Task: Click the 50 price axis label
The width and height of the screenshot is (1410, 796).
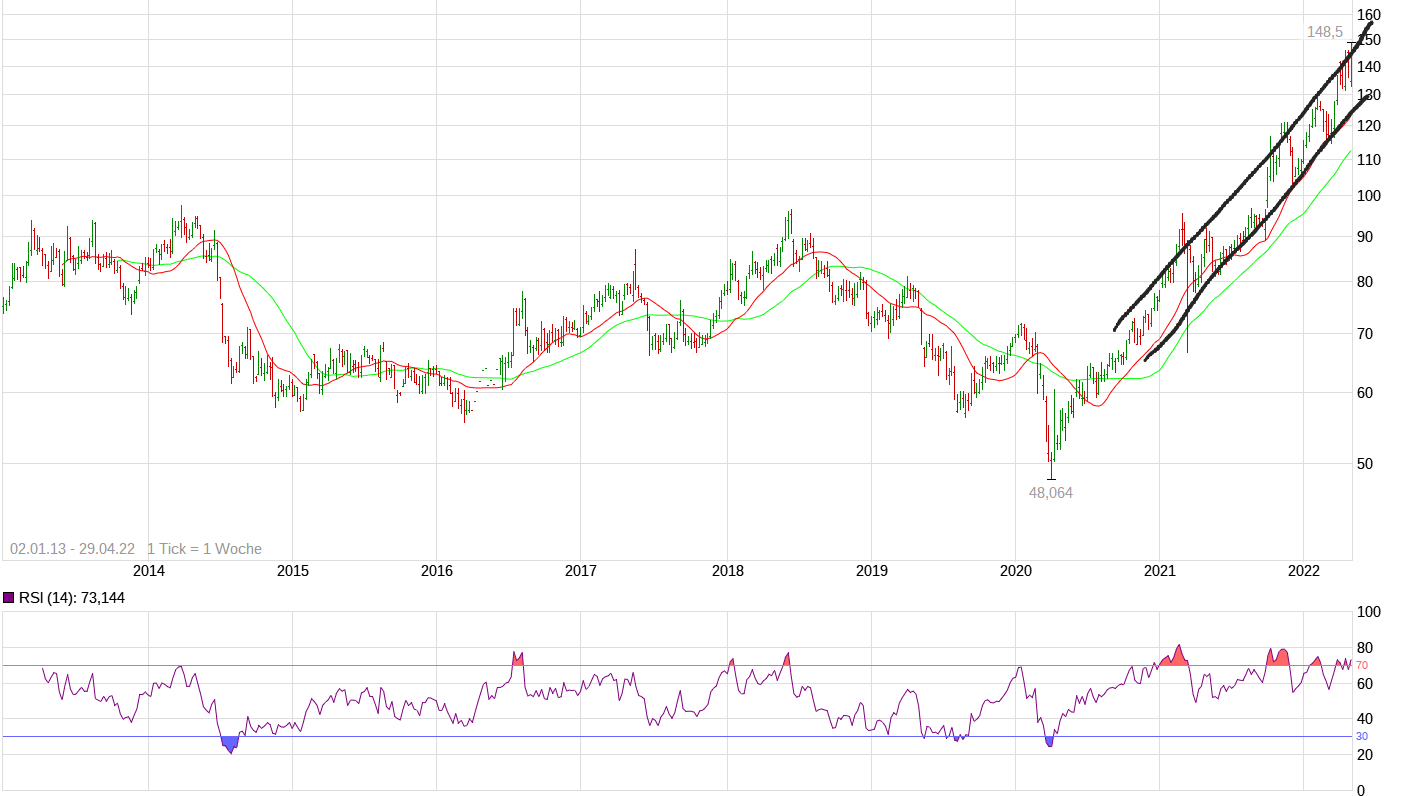Action: [1365, 464]
